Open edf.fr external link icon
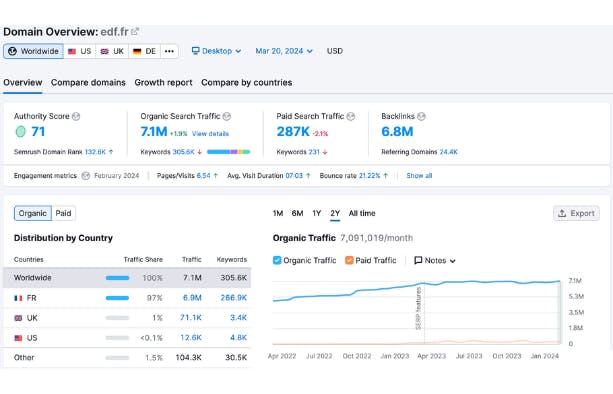Image resolution: width=613 pixels, height=394 pixels. click(135, 31)
